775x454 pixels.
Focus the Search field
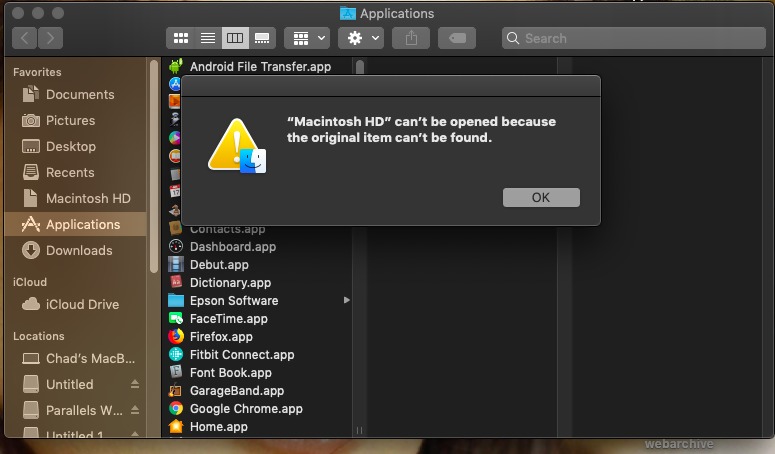pos(634,38)
